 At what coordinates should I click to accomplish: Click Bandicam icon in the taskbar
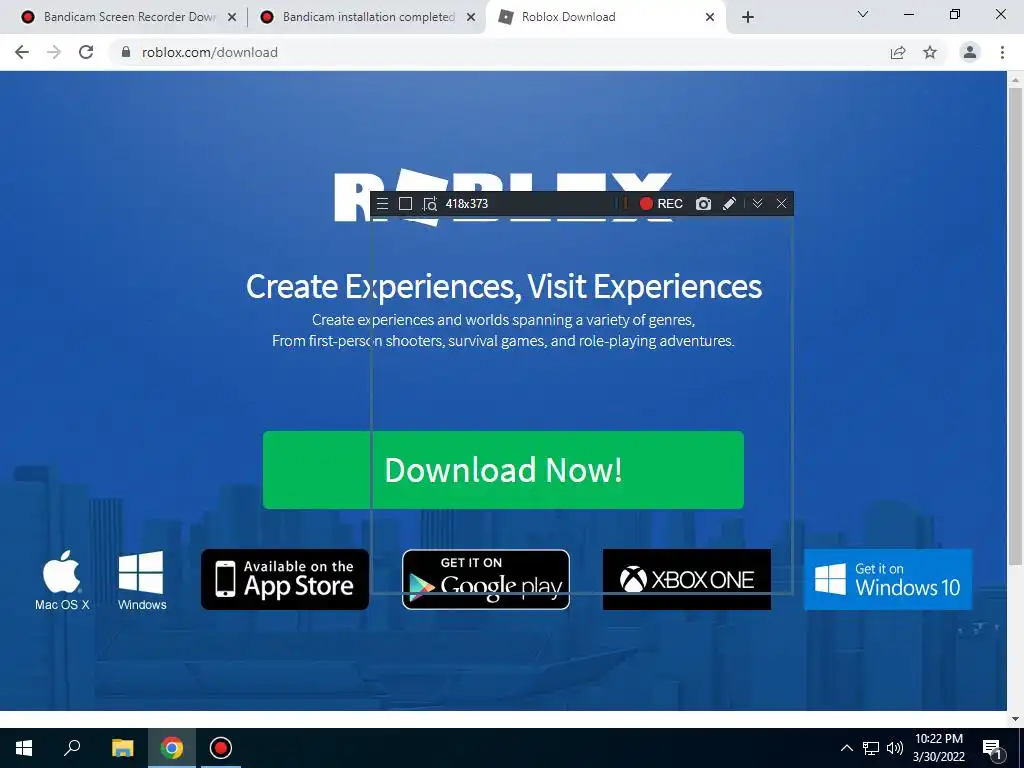221,748
